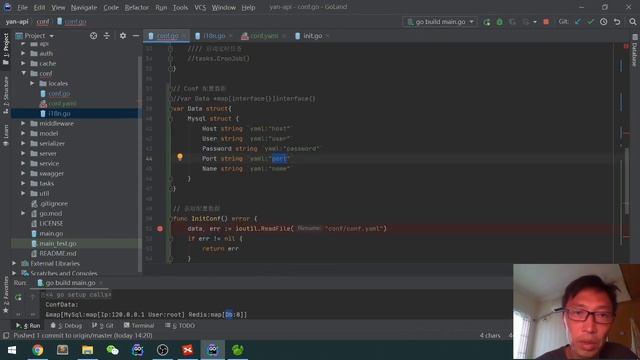Hide the Project panel with the minus icon

pos(136,36)
